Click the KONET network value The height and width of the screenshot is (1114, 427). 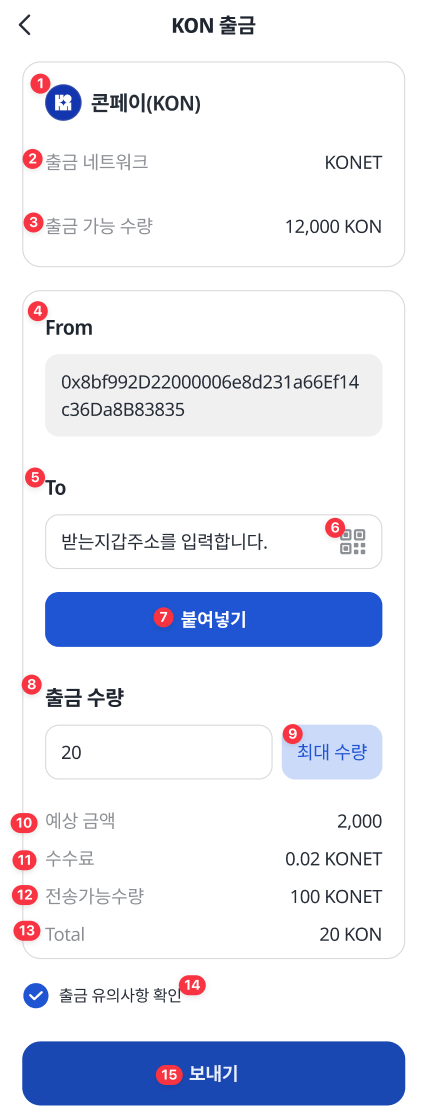coord(353,163)
